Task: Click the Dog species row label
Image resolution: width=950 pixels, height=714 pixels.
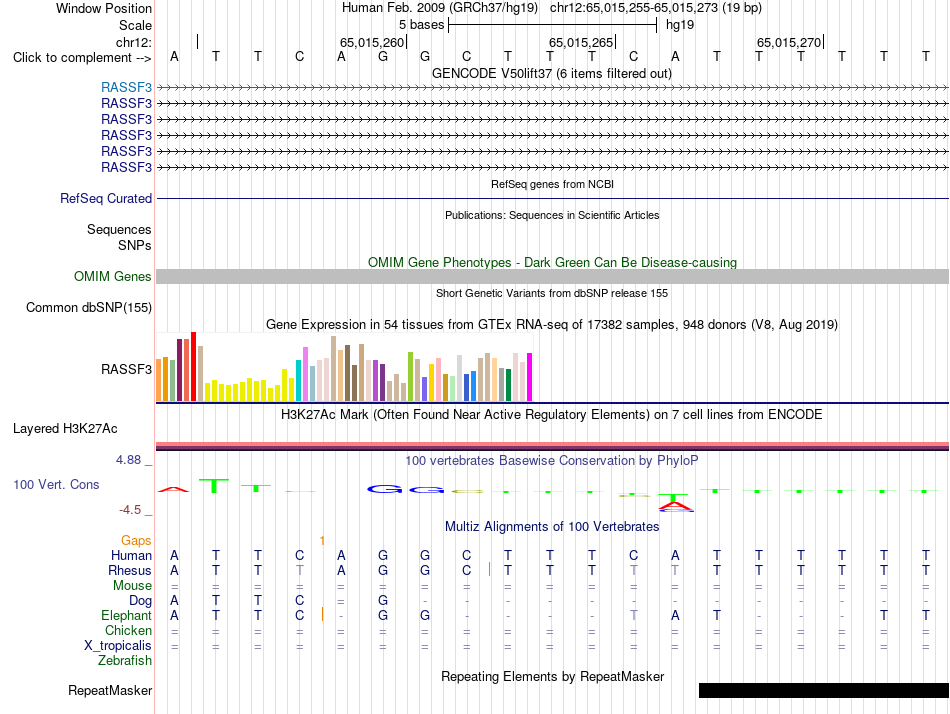Action: click(140, 601)
